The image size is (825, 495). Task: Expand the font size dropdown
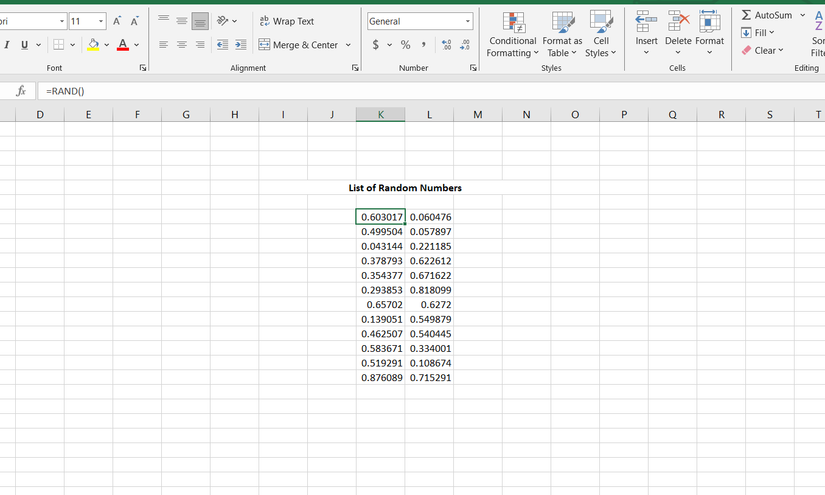[101, 21]
